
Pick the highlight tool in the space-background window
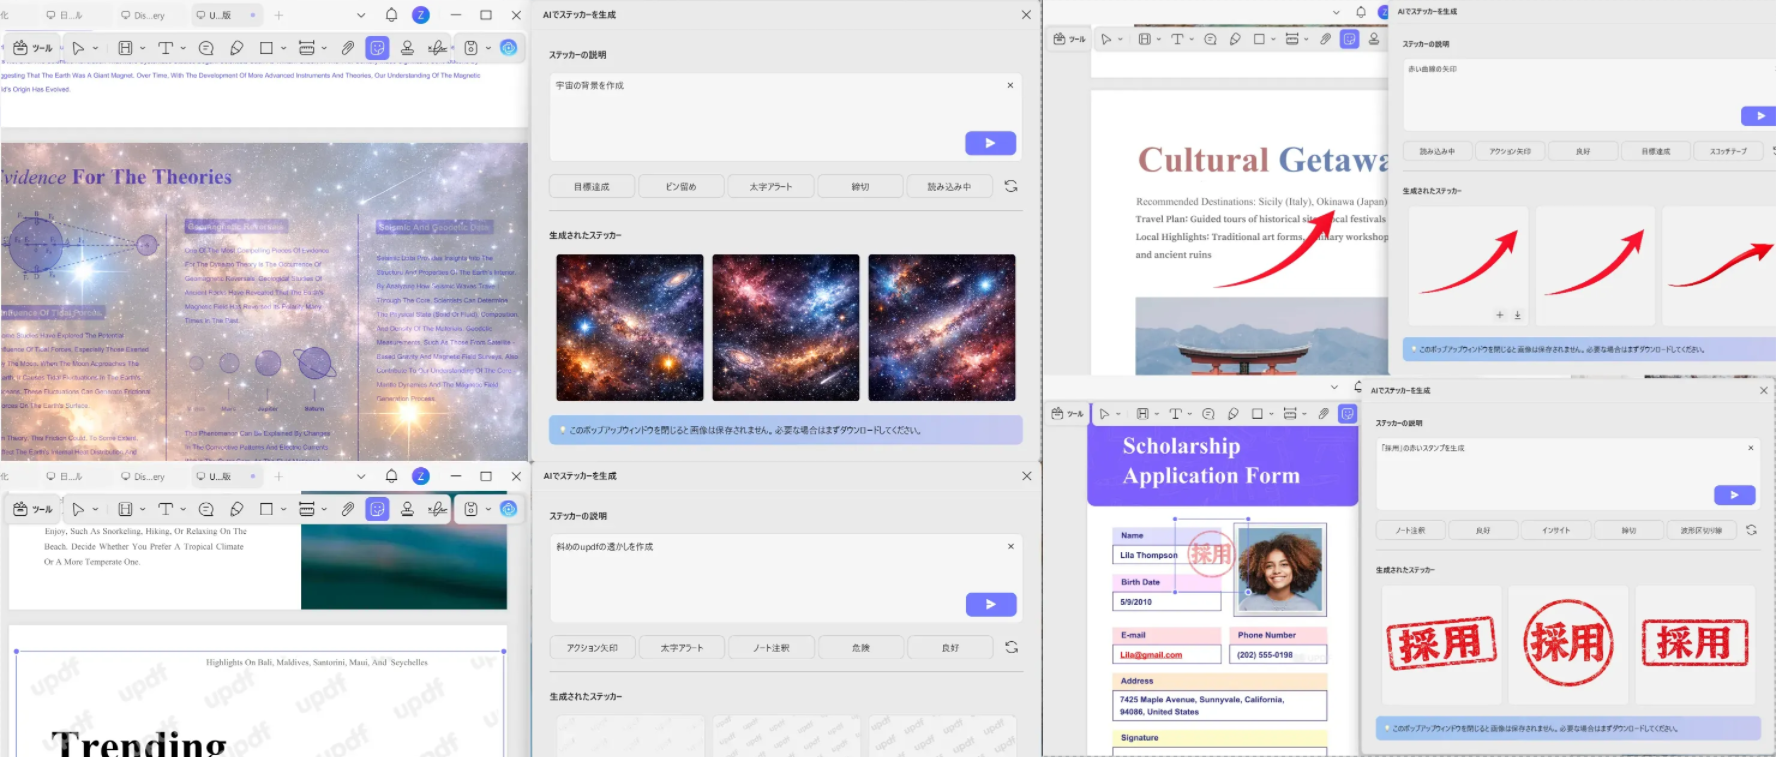[x=125, y=47]
